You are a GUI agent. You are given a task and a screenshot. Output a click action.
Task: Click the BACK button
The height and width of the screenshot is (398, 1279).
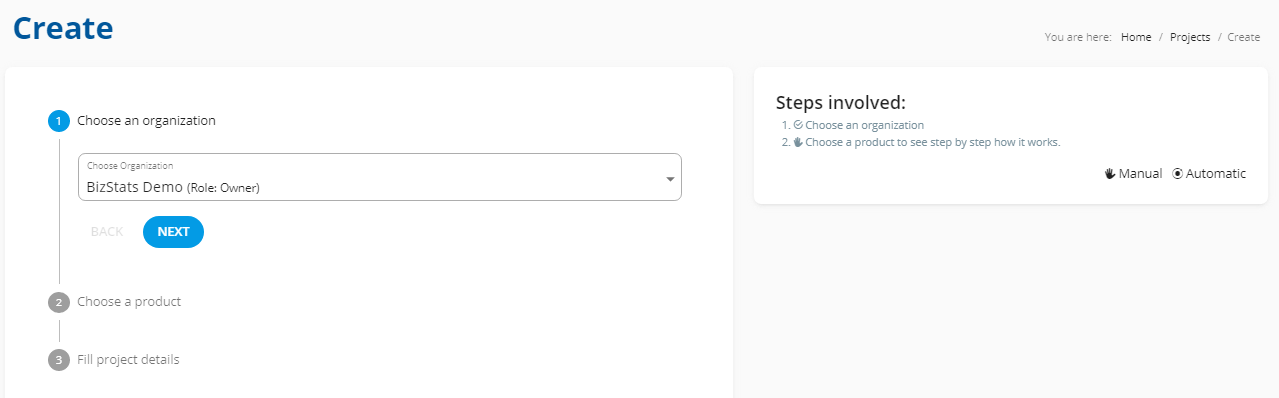[x=107, y=232]
